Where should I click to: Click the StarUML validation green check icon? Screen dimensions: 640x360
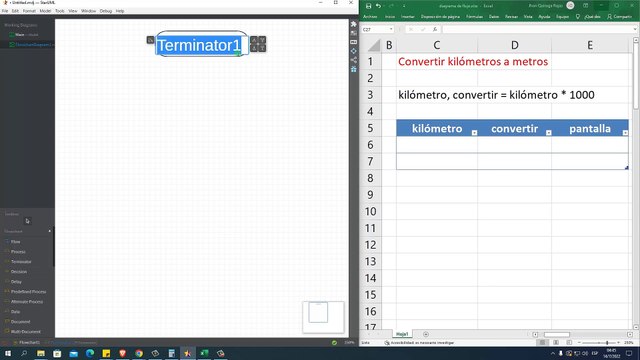334,342
